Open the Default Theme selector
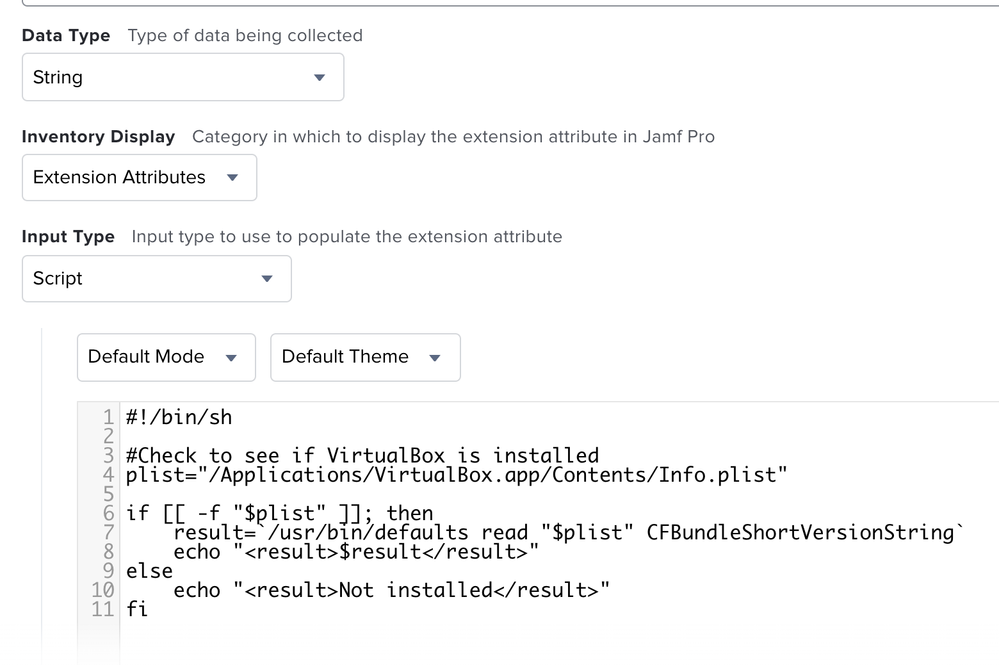The width and height of the screenshot is (999, 665). pos(365,357)
